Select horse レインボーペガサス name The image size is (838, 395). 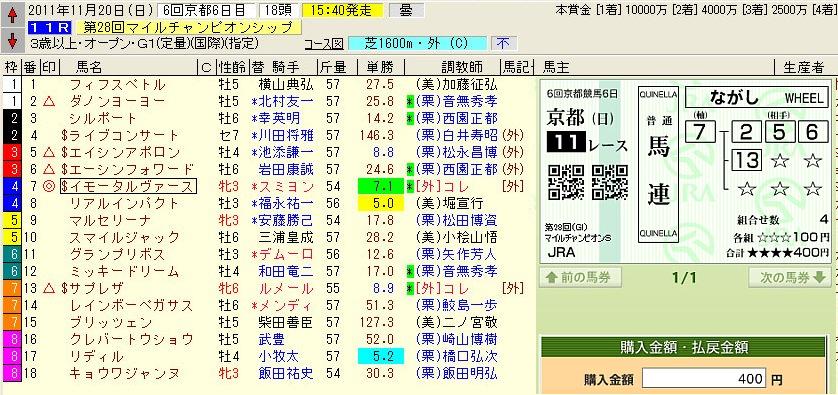[131, 305]
